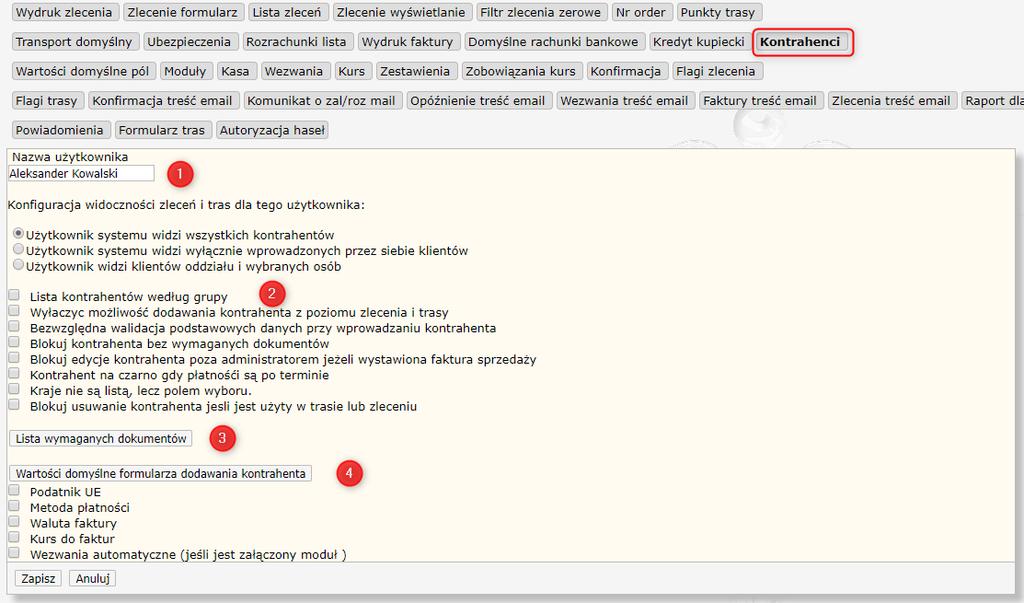Viewport: 1024px width, 603px height.
Task: Click Wartości domyślne formularza dodawania kontrahenta
Action: pyautogui.click(x=161, y=473)
